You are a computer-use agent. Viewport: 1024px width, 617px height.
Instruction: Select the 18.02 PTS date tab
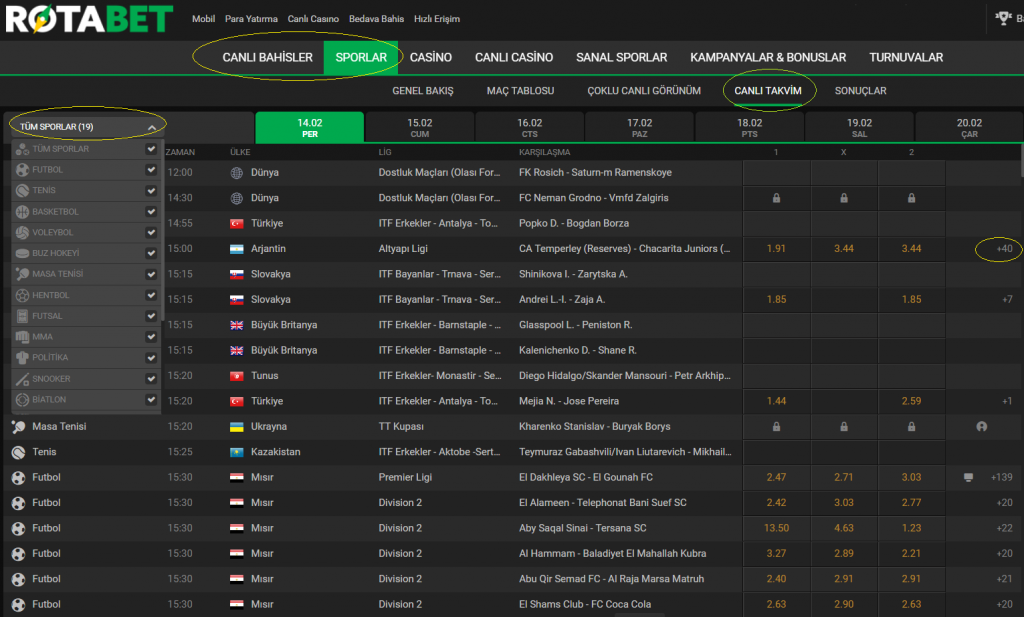(749, 127)
